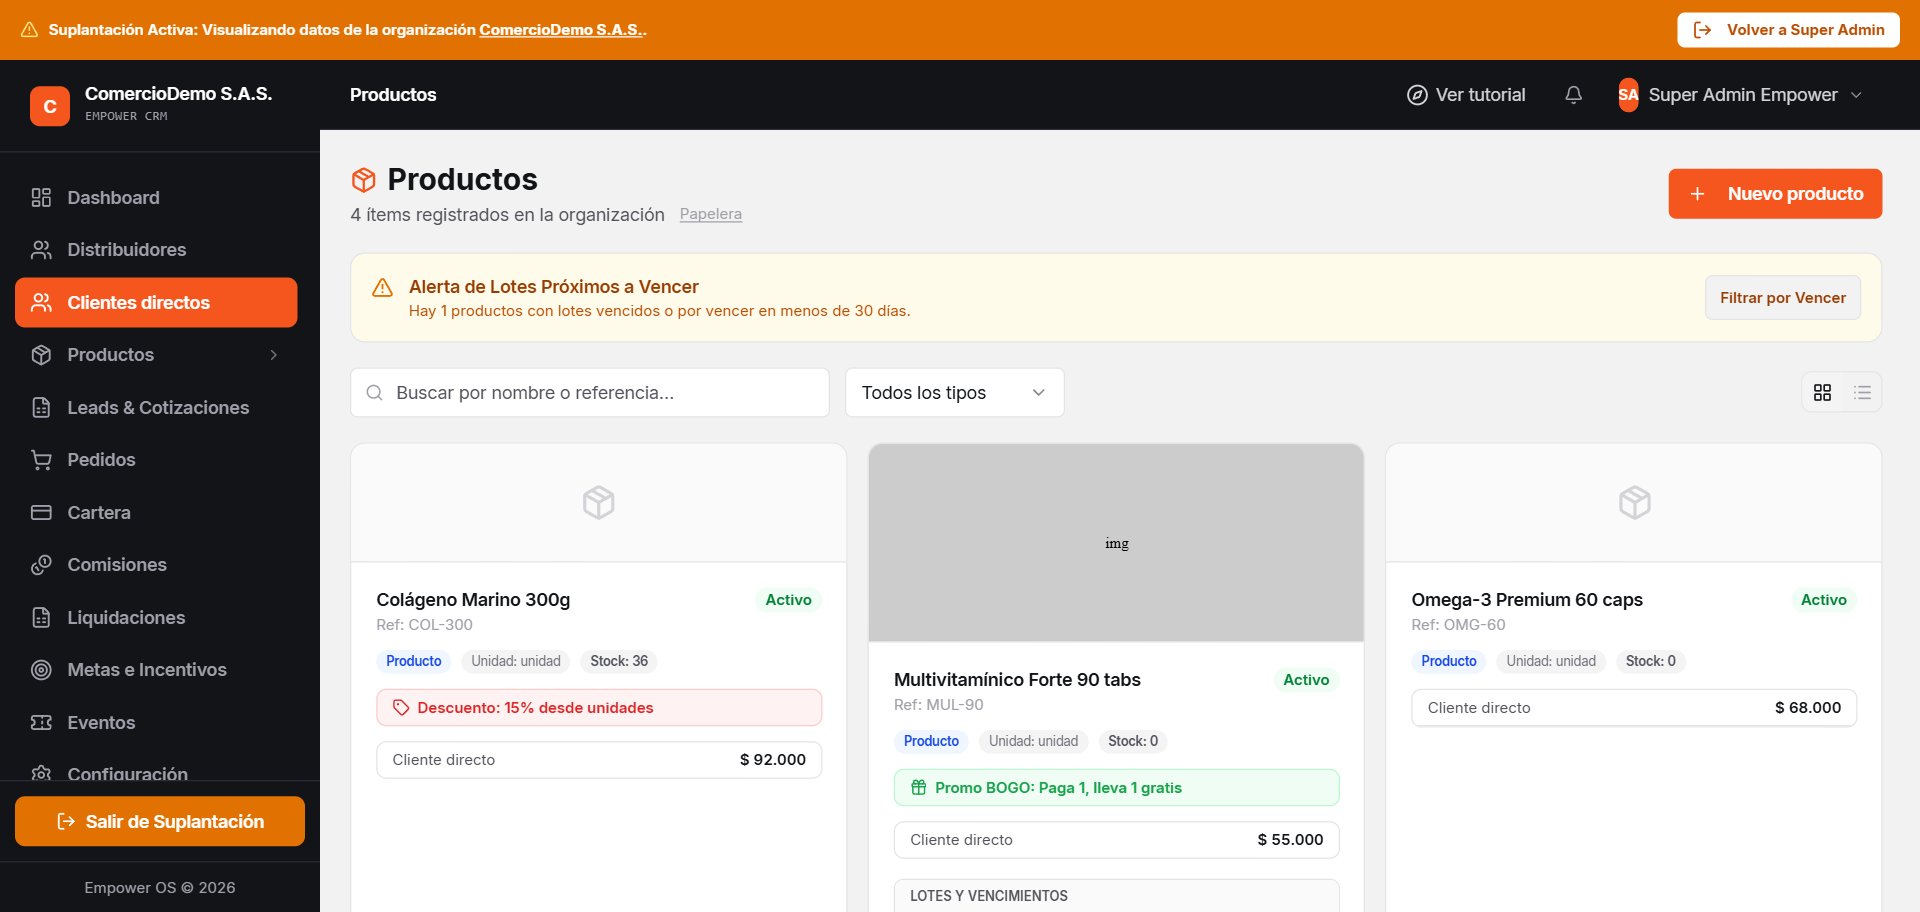Focus the Buscar por nombre search field
Screen dimensions: 1920x912
[x=589, y=393]
